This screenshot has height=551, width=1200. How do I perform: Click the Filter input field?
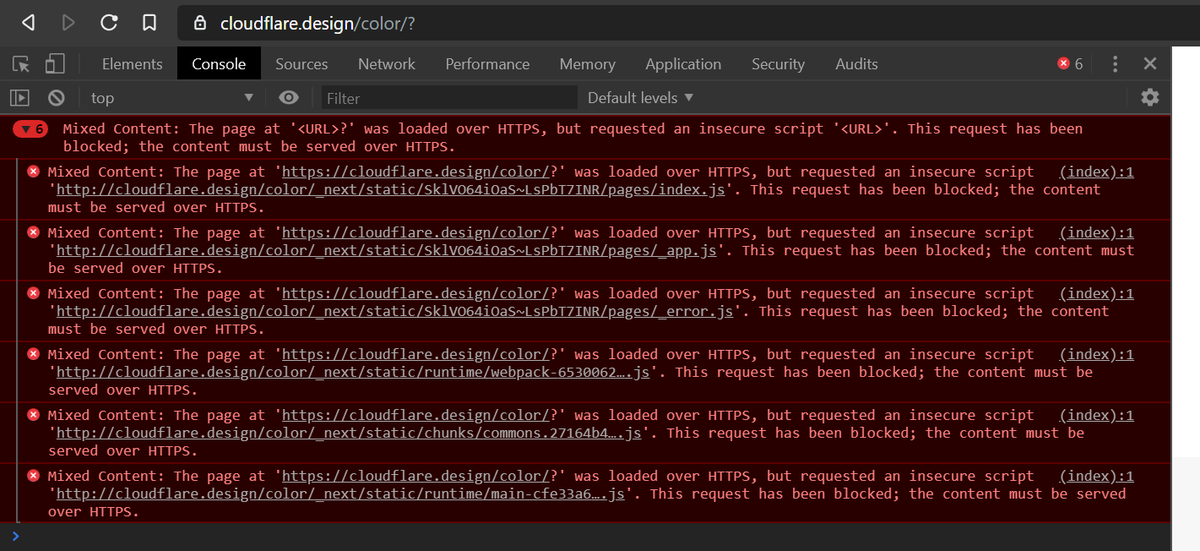click(x=448, y=98)
